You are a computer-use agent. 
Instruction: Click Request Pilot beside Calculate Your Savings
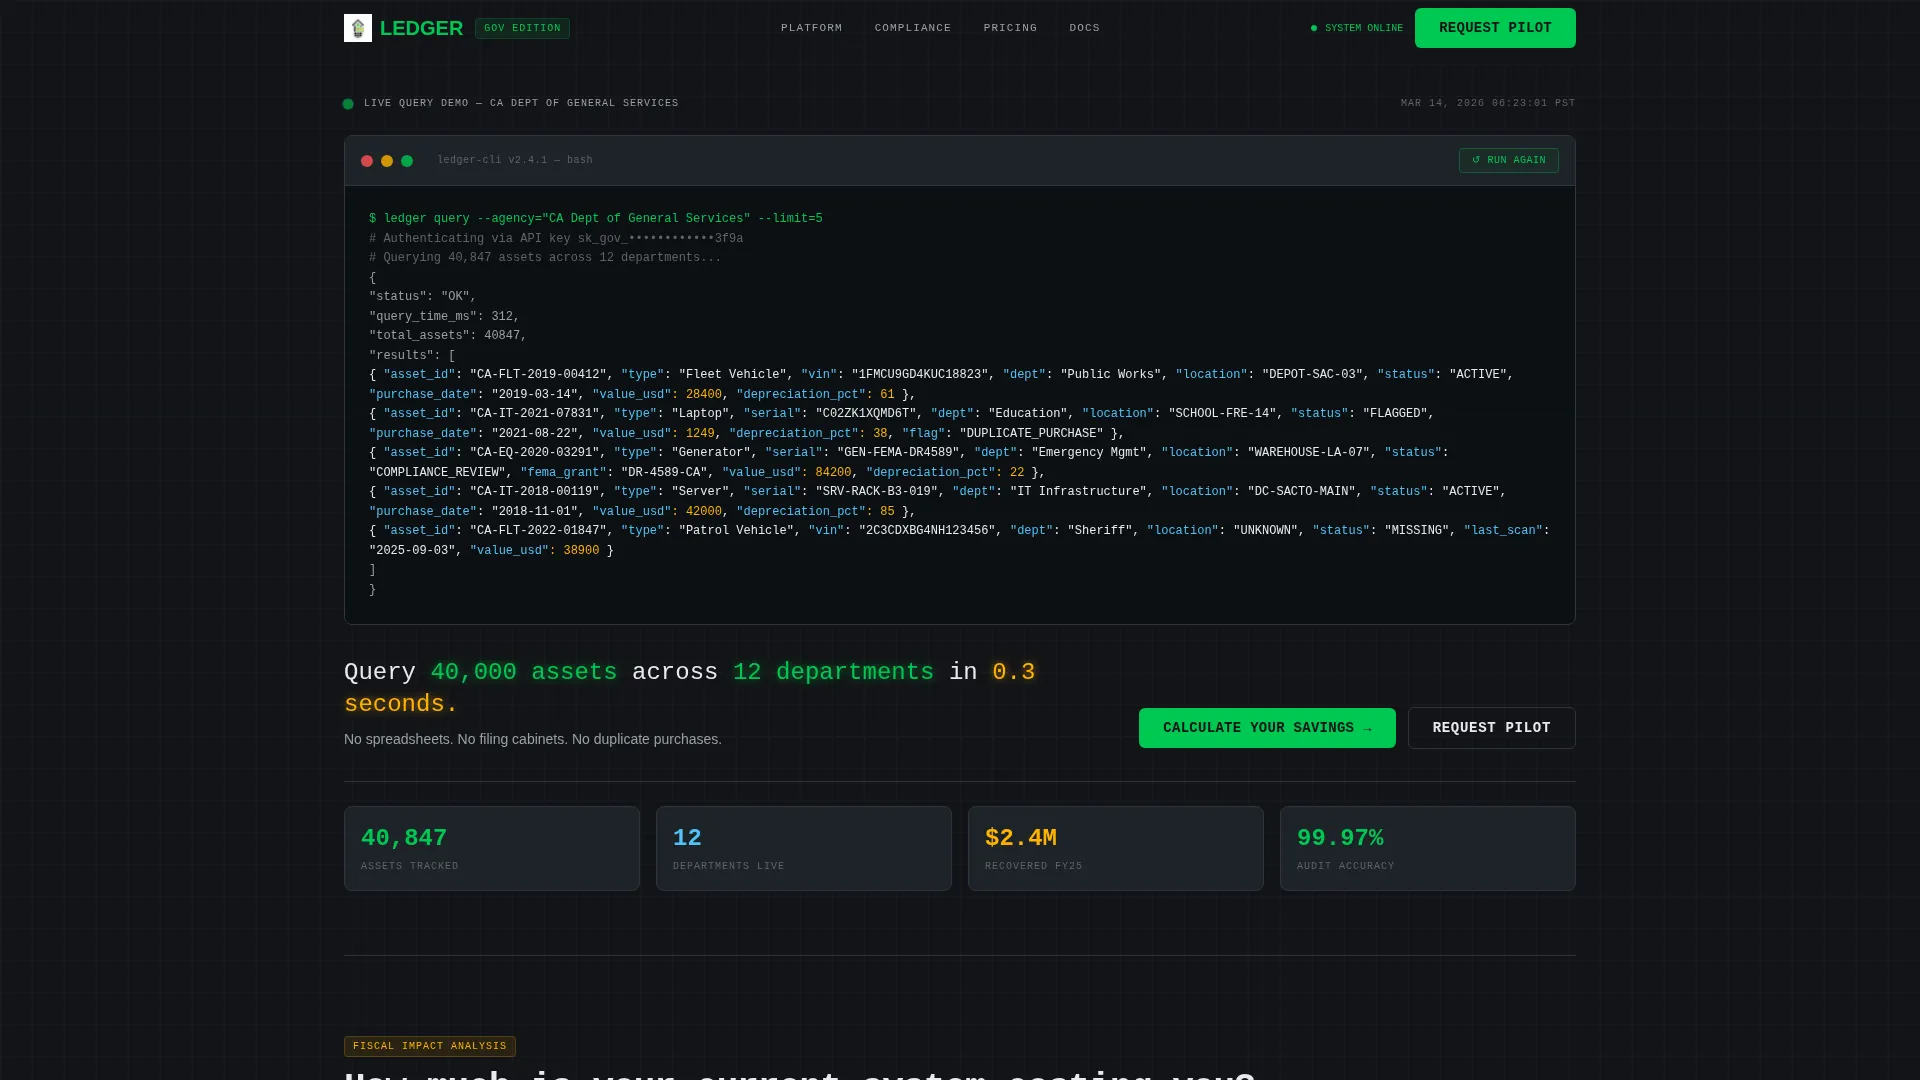coord(1491,728)
